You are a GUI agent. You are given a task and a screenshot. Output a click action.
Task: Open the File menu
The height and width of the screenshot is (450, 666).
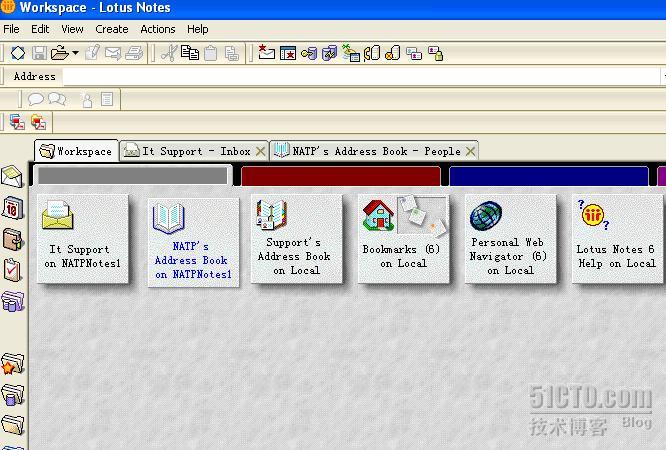click(x=11, y=29)
